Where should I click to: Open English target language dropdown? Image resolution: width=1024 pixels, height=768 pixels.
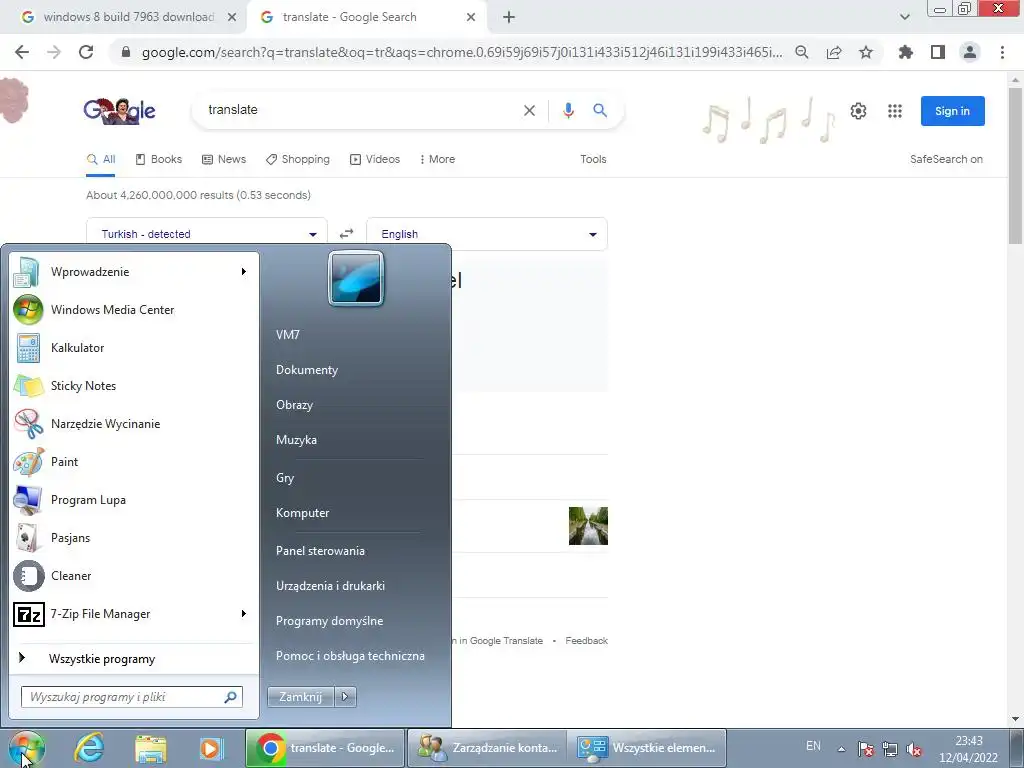(x=487, y=234)
